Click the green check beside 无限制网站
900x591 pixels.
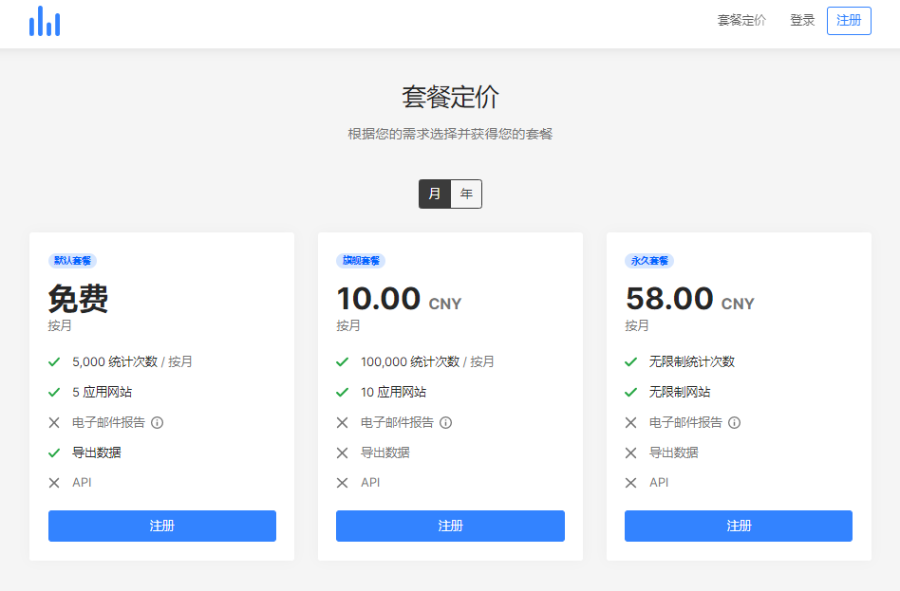coord(631,392)
